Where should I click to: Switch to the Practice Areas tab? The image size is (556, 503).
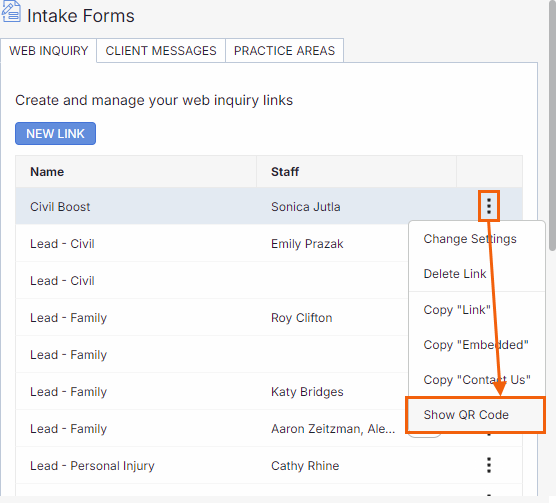click(284, 51)
